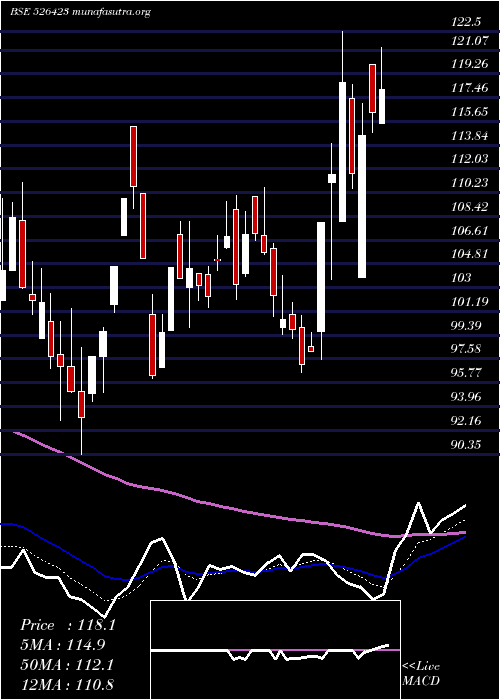500x700 pixels.
Task: Click the 122.5 price axis label
Action: 467,21
